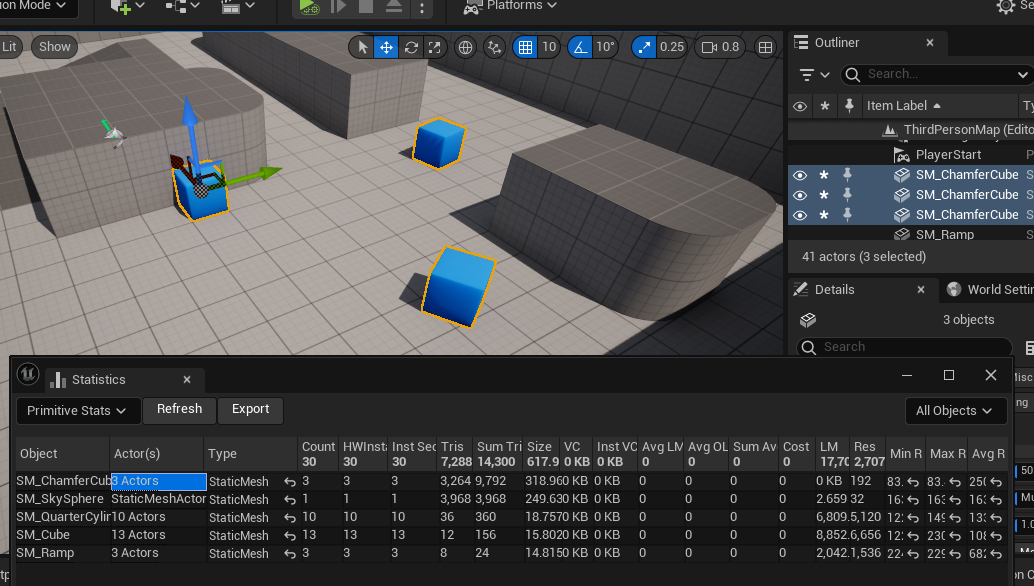Open the scale snap 0.25 dropdown

672,47
